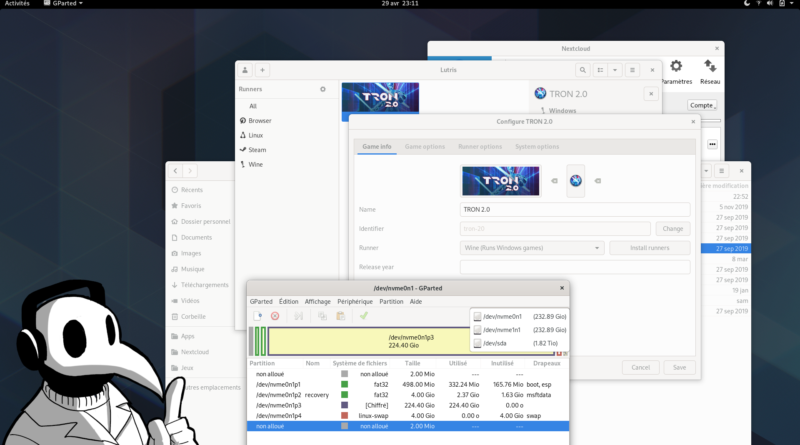Click the gear icon beside Runners
800x445 pixels.
322,89
